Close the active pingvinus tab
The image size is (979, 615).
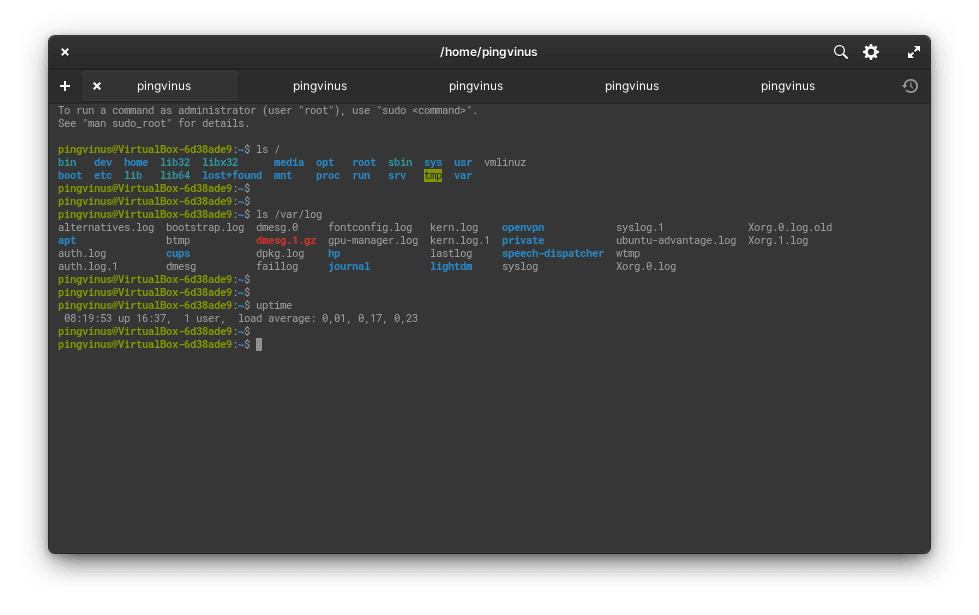click(x=97, y=86)
